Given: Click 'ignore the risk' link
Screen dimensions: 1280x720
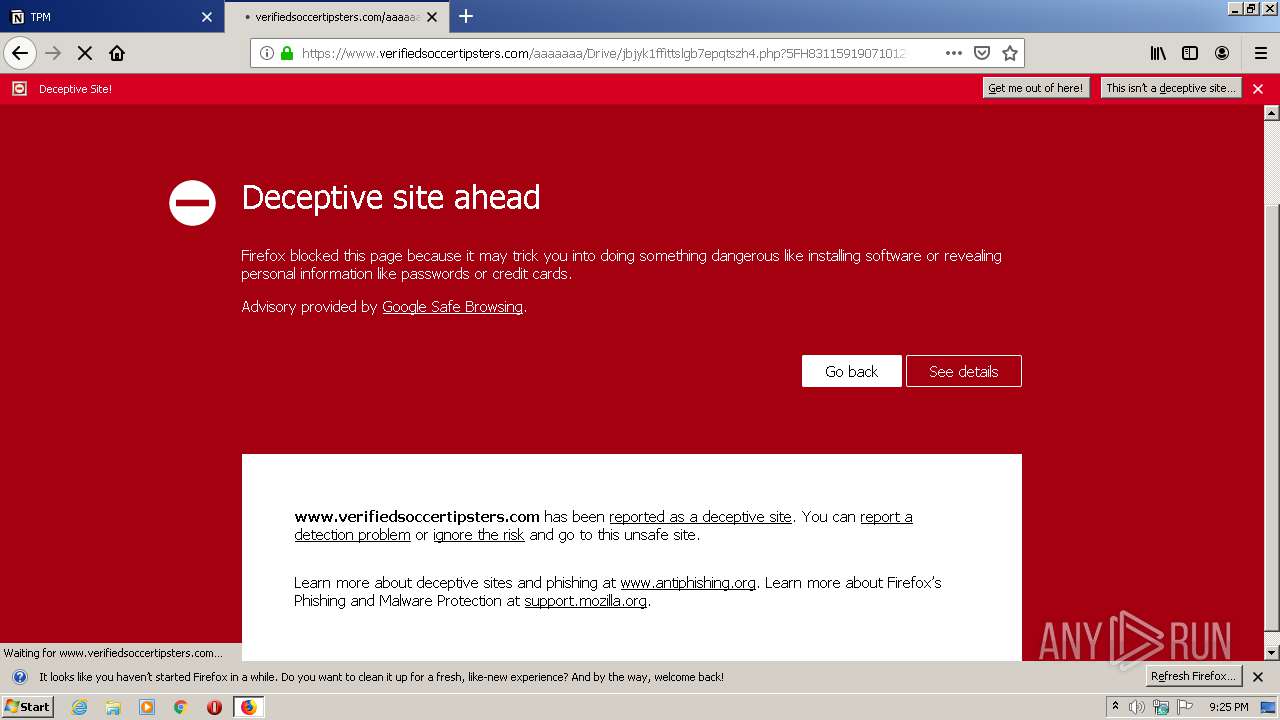Looking at the screenshot, I should click(478, 535).
